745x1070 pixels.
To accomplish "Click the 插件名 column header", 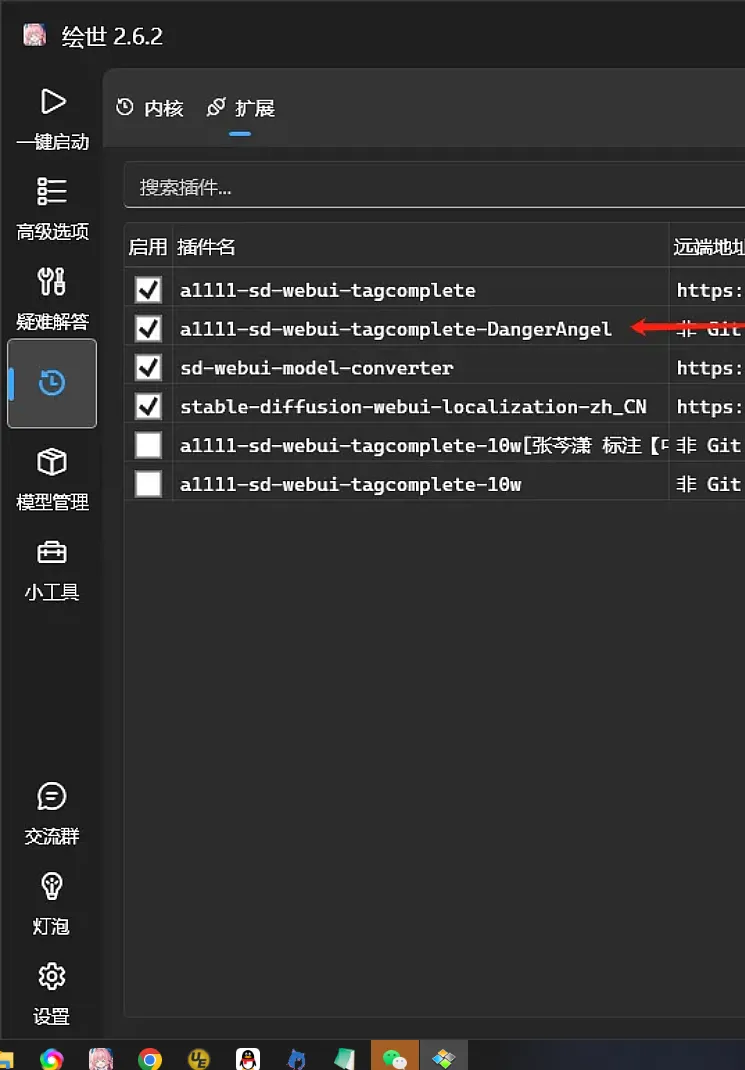I will [207, 247].
